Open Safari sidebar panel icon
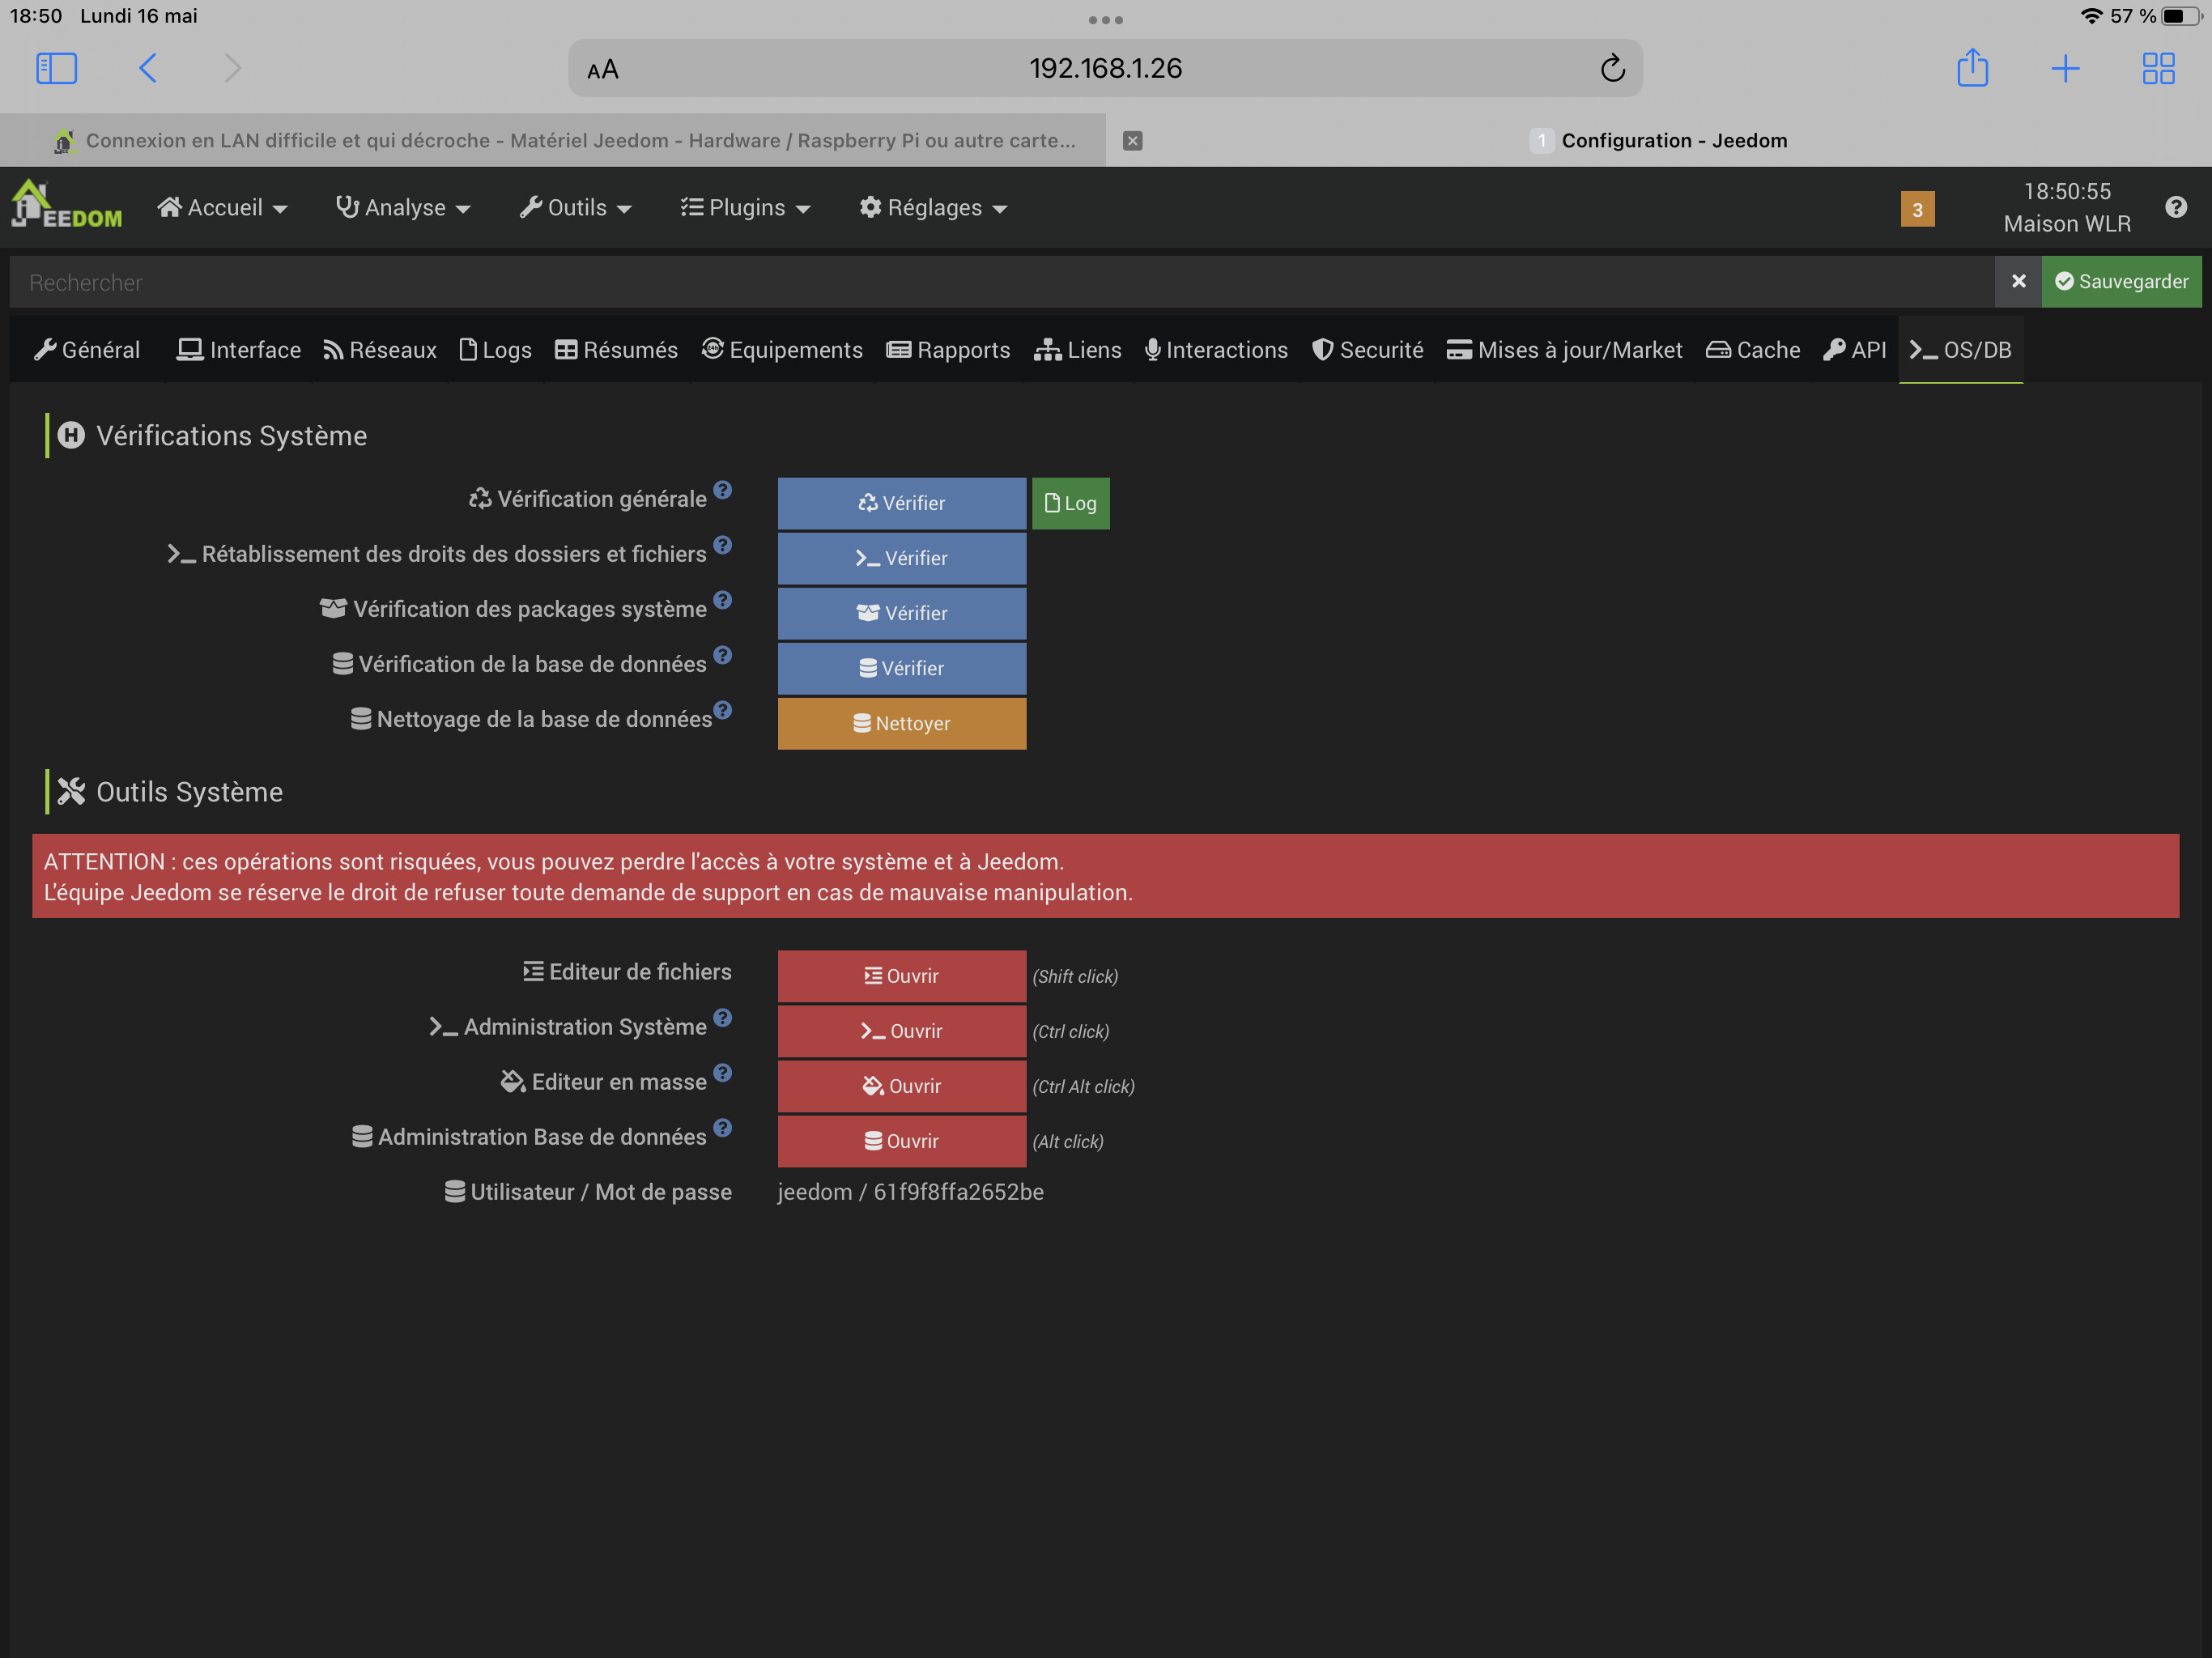The height and width of the screenshot is (1658, 2212). click(56, 68)
